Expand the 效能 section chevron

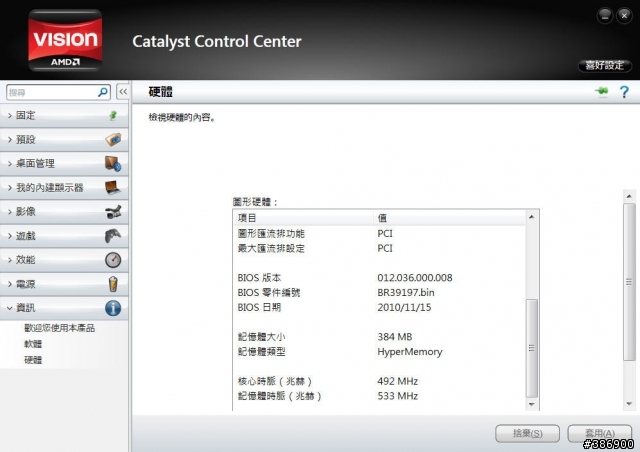tap(10, 260)
